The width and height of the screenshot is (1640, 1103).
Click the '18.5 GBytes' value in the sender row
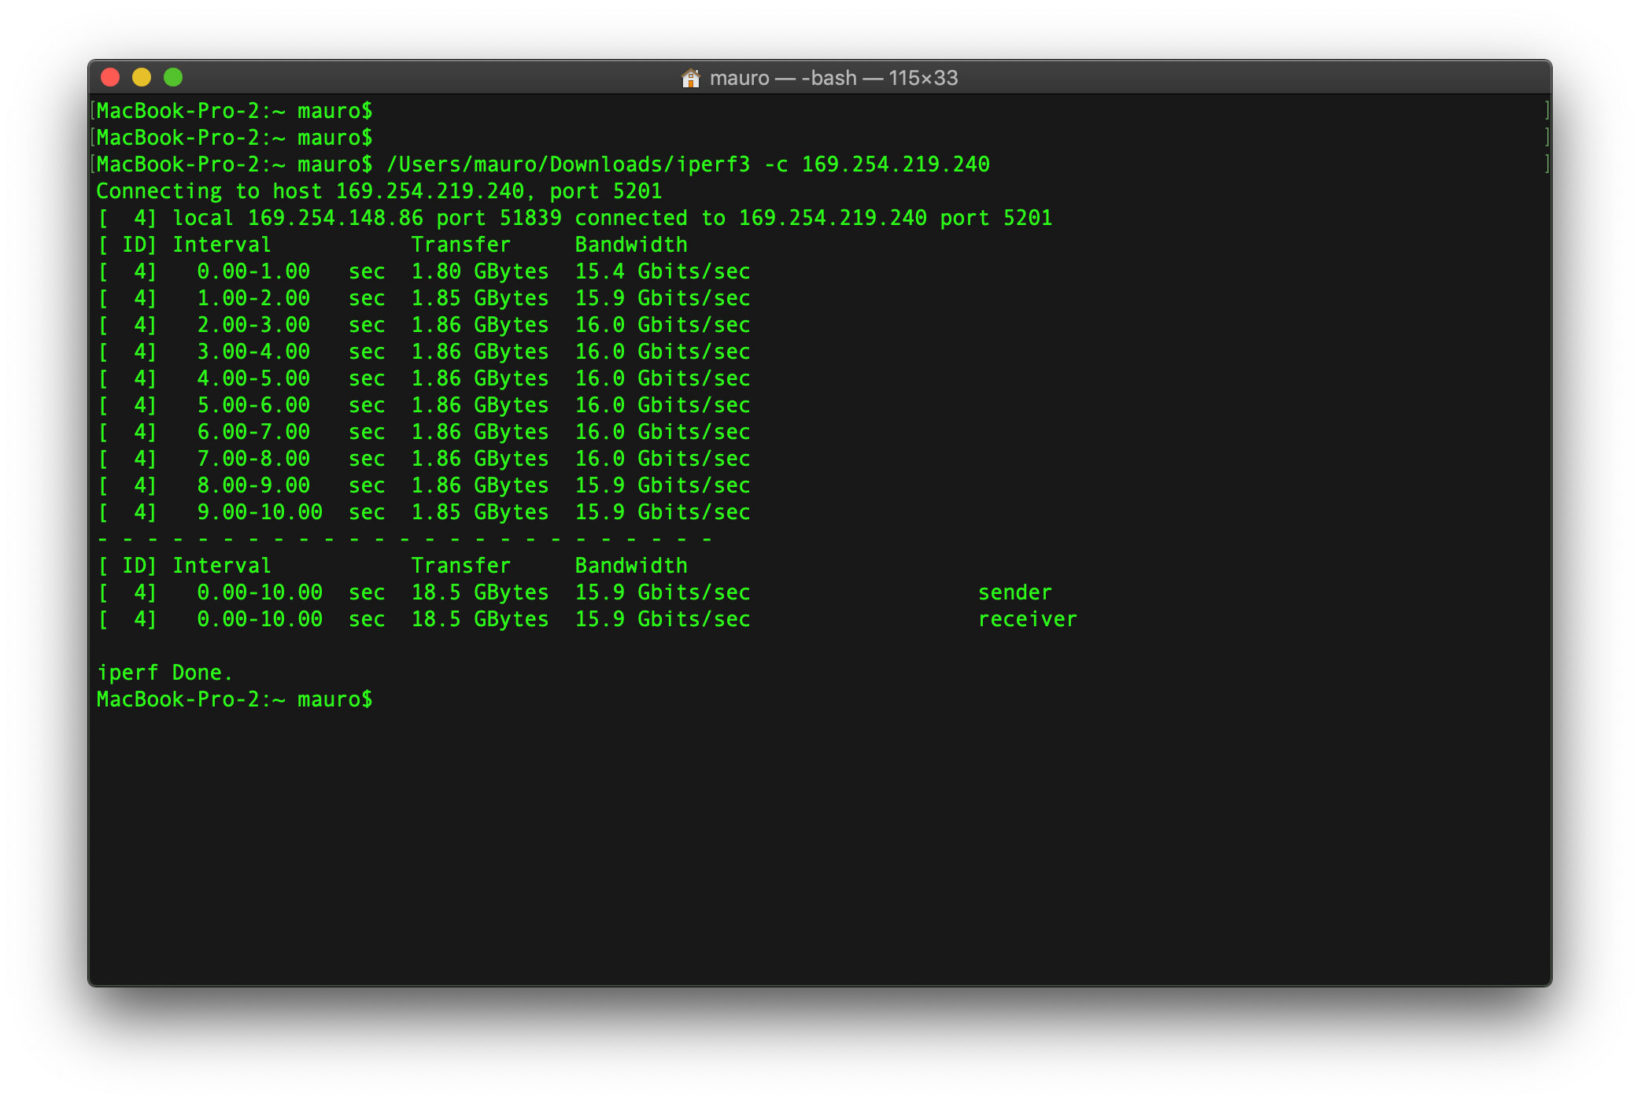coord(480,592)
